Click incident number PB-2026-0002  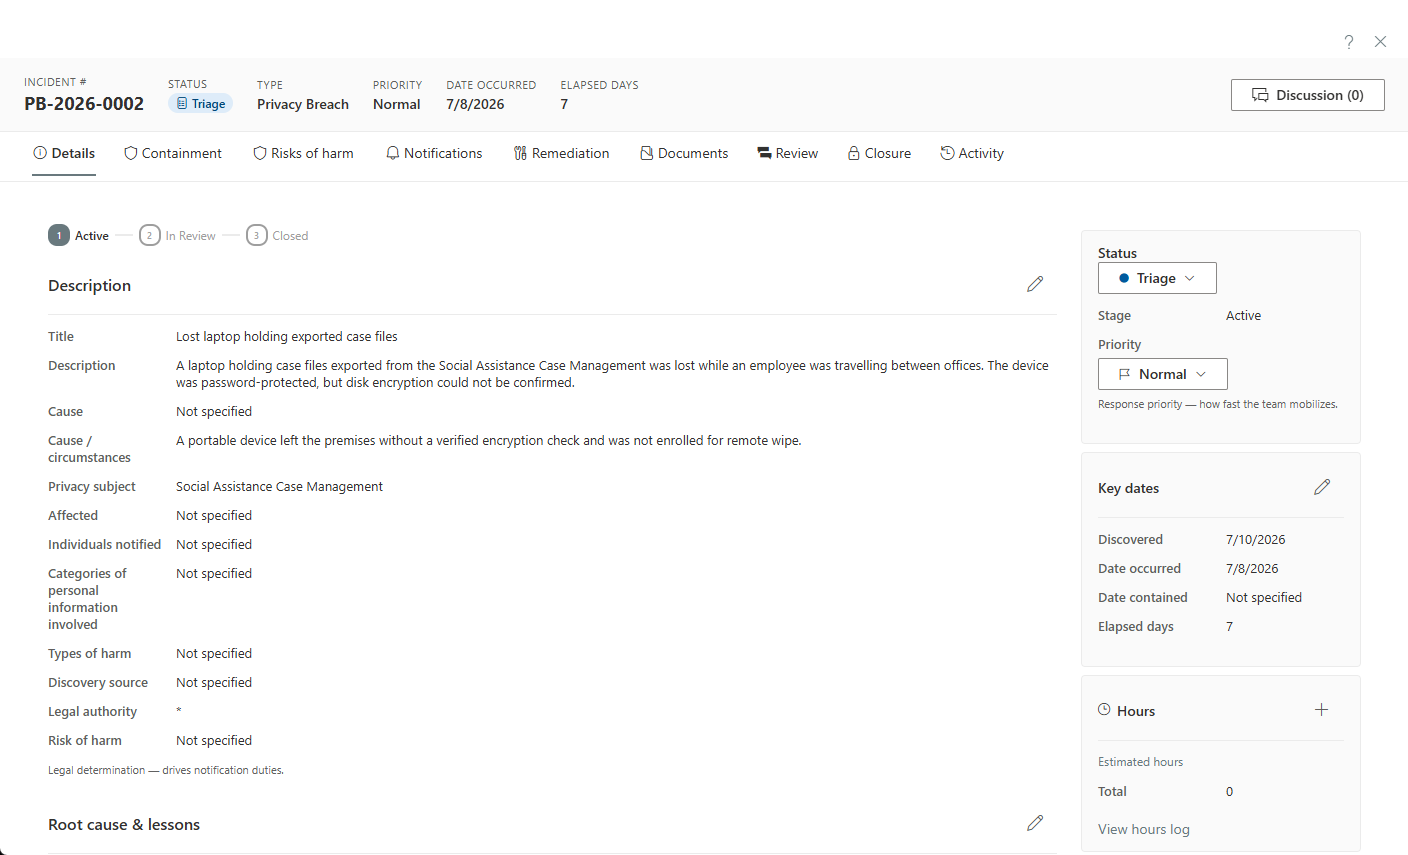coord(84,104)
